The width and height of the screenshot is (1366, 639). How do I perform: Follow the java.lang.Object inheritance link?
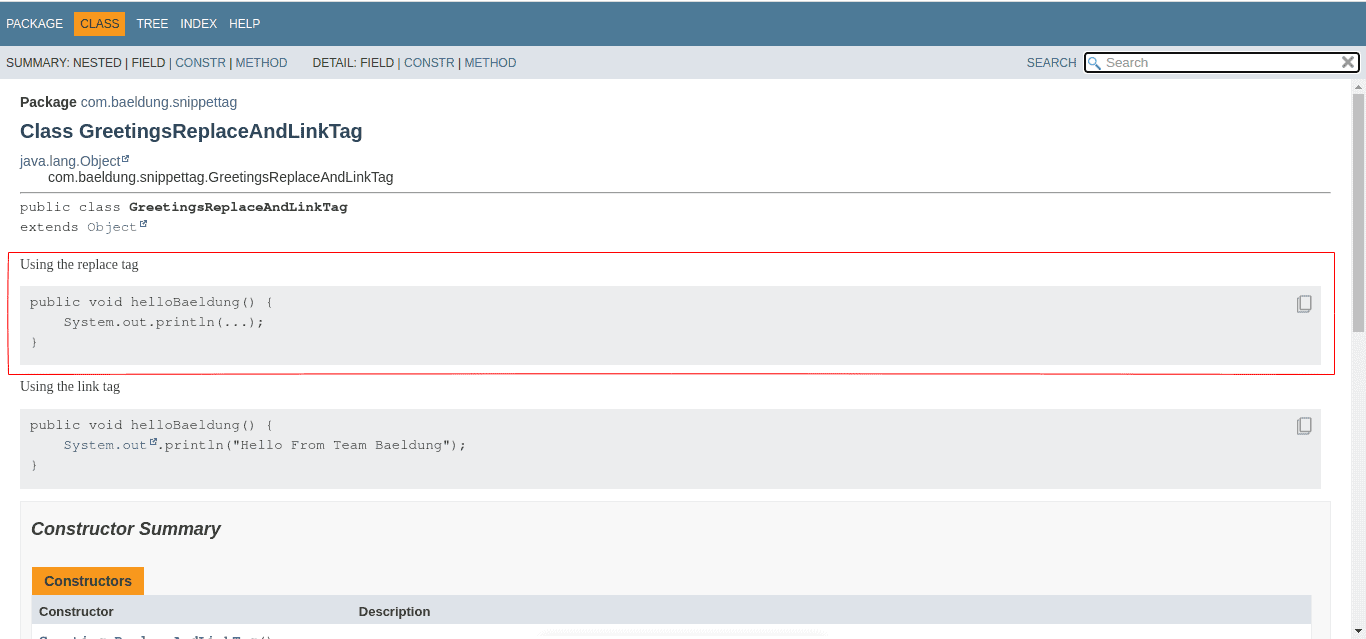(70, 161)
